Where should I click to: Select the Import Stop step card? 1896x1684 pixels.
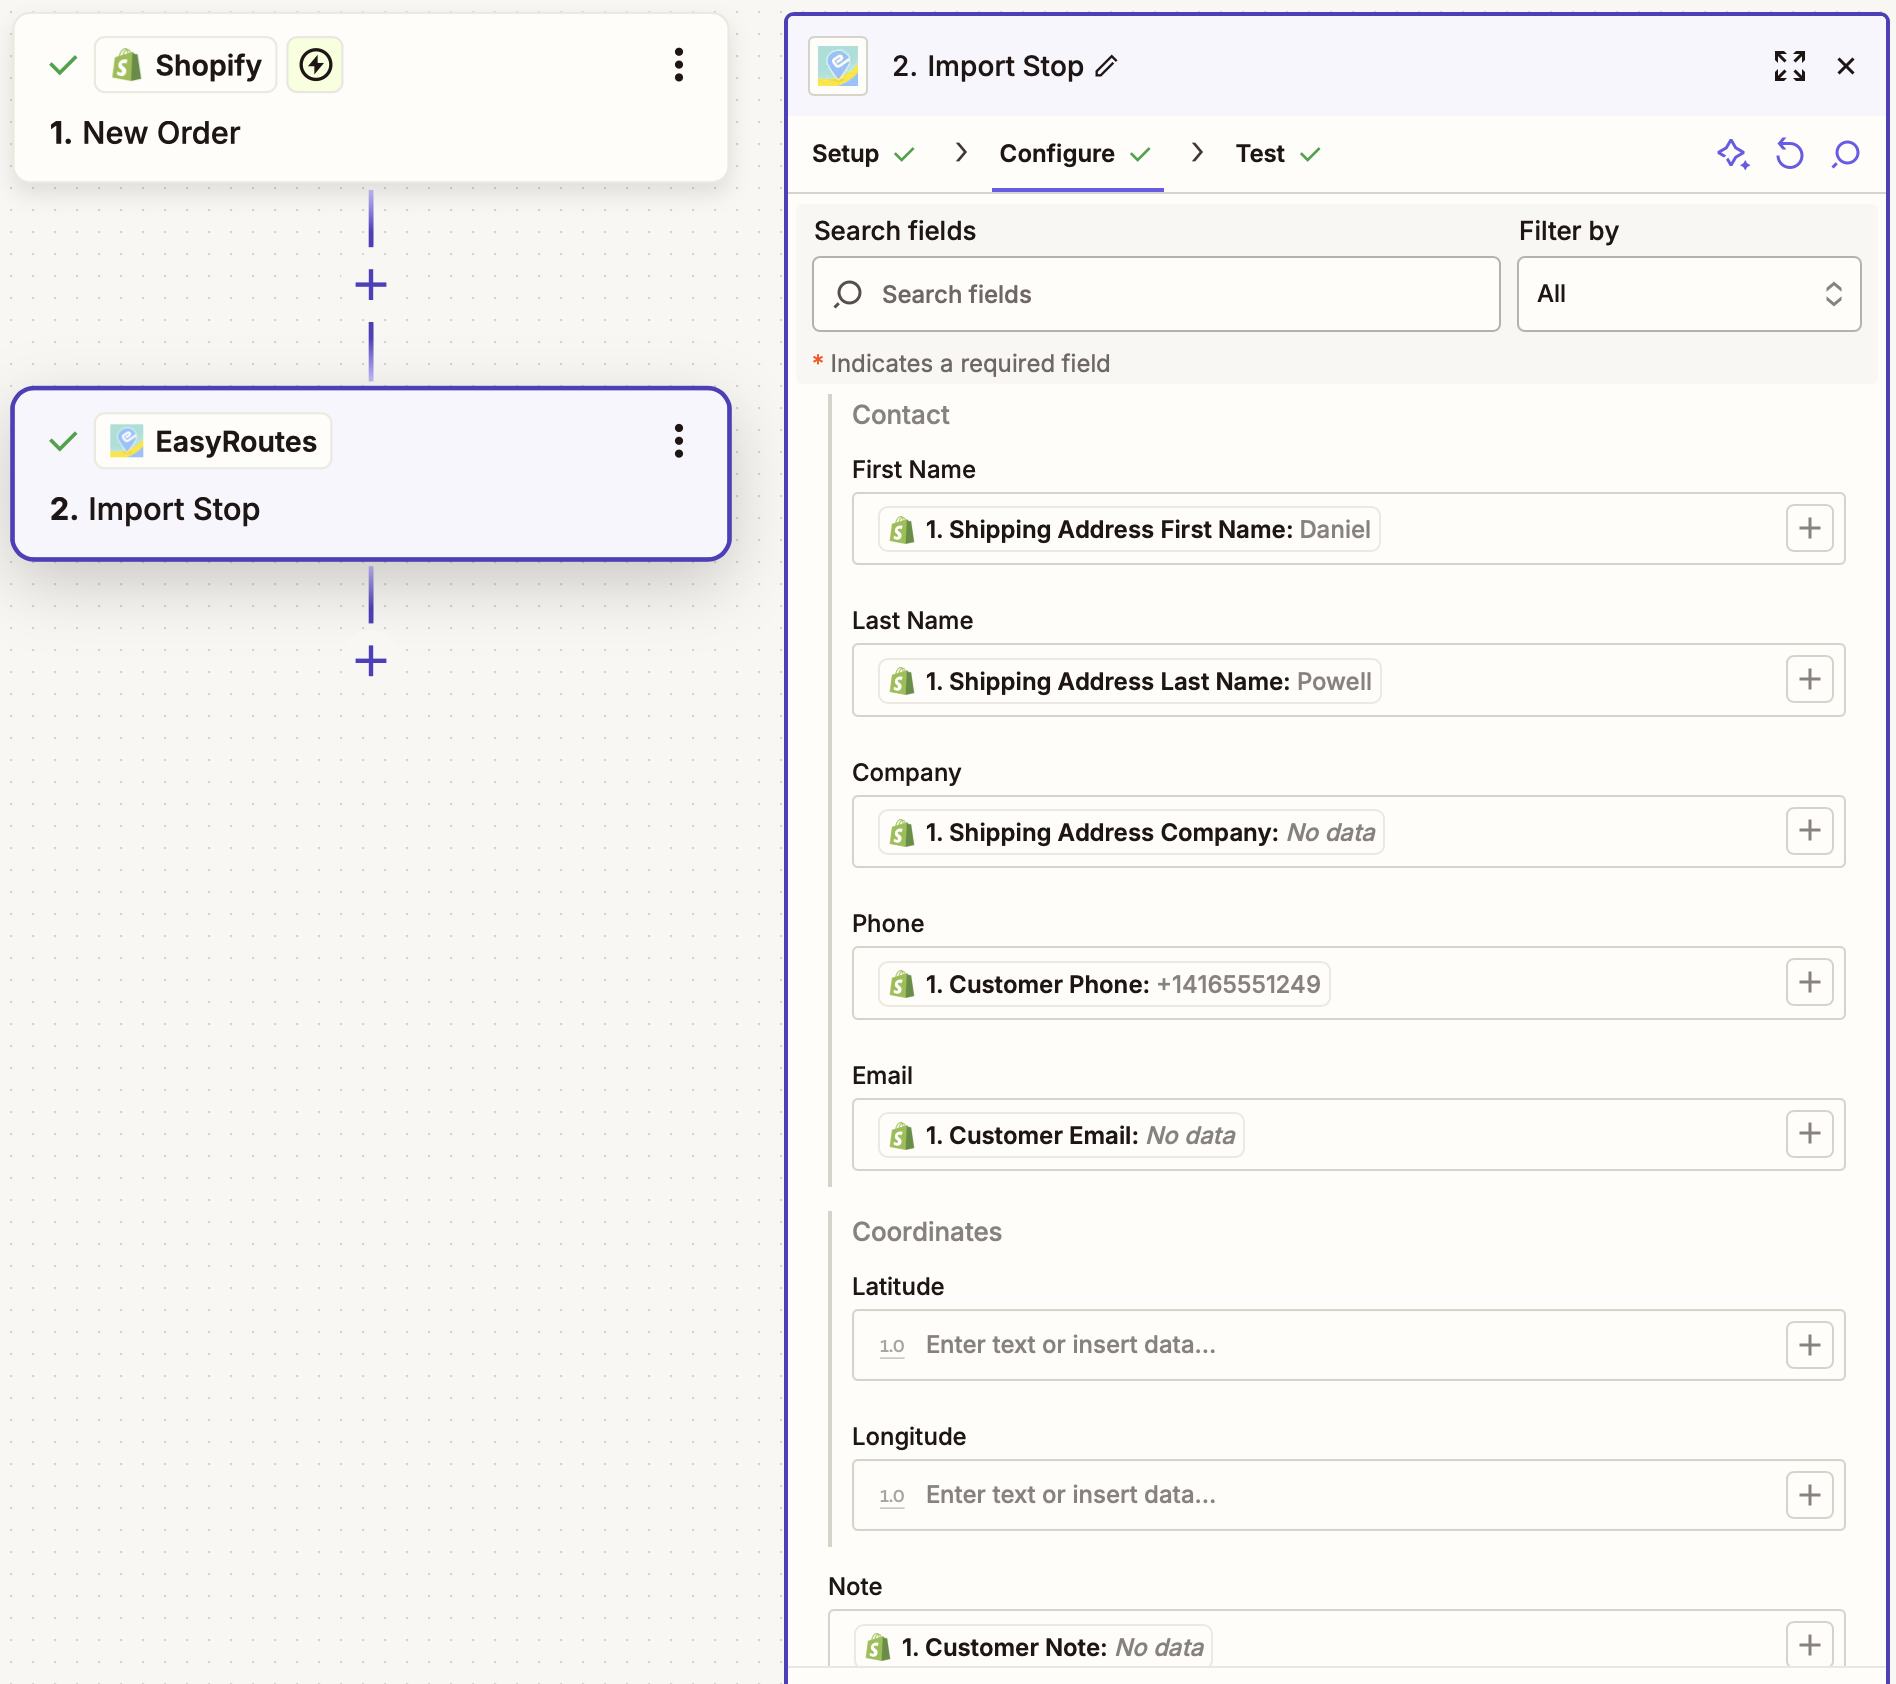(371, 474)
